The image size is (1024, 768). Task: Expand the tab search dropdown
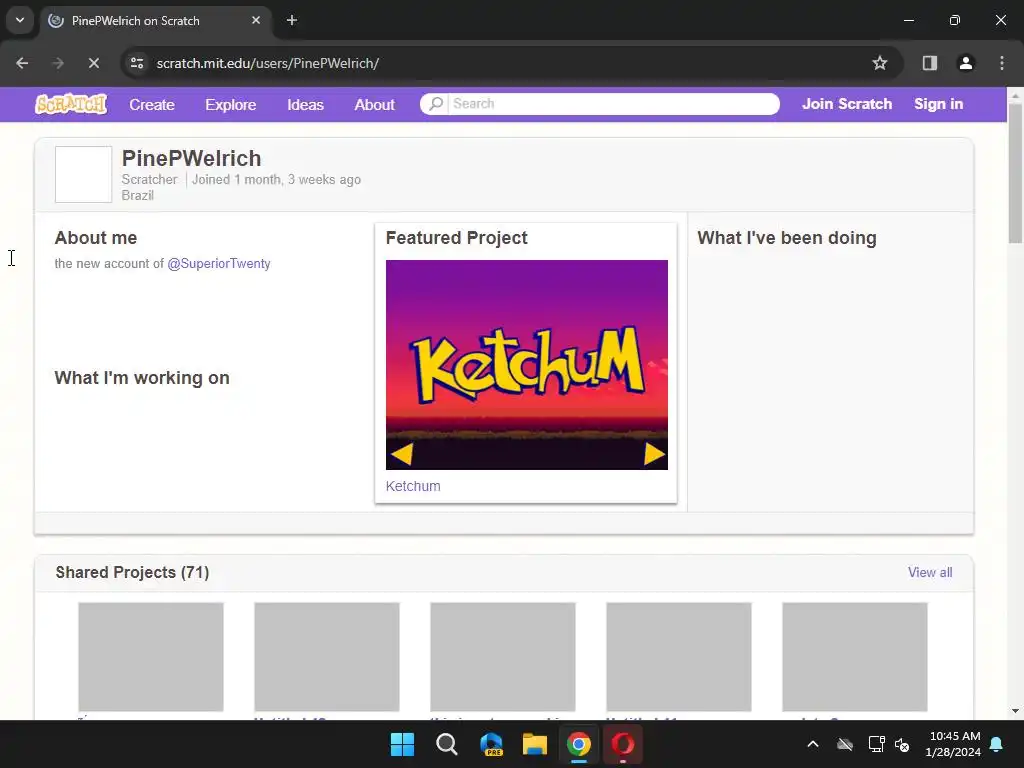[x=20, y=20]
